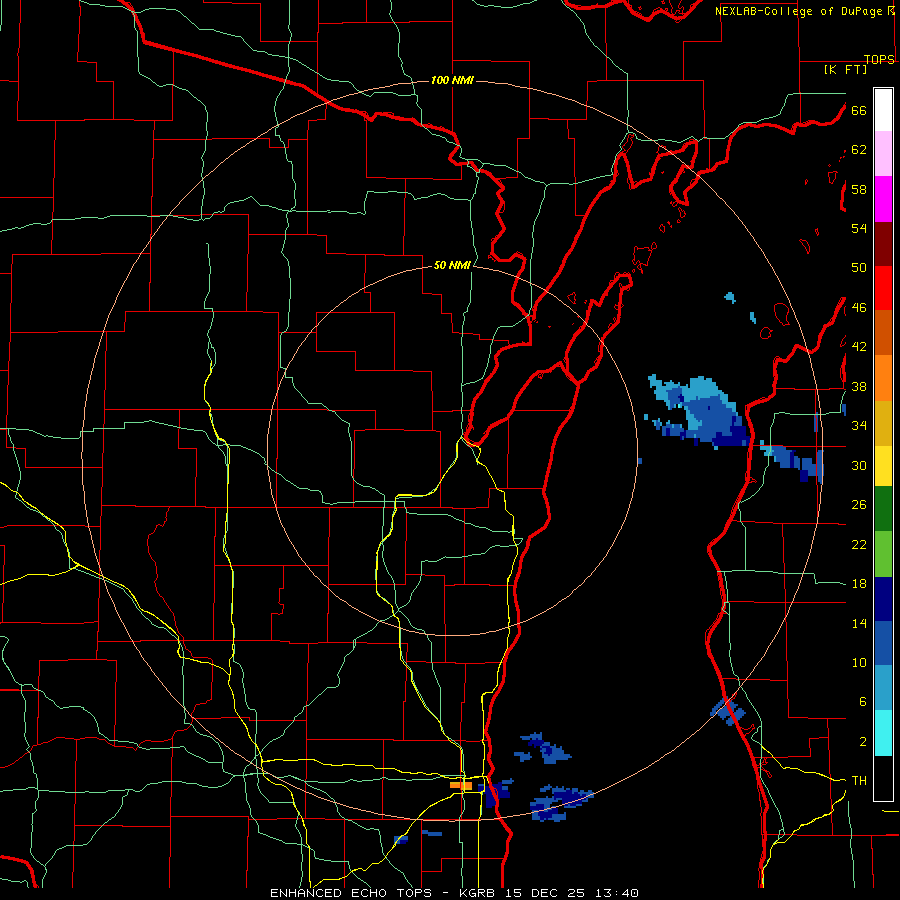Click the magenta swatch between 58 and 54
The width and height of the screenshot is (900, 900).
click(x=883, y=199)
